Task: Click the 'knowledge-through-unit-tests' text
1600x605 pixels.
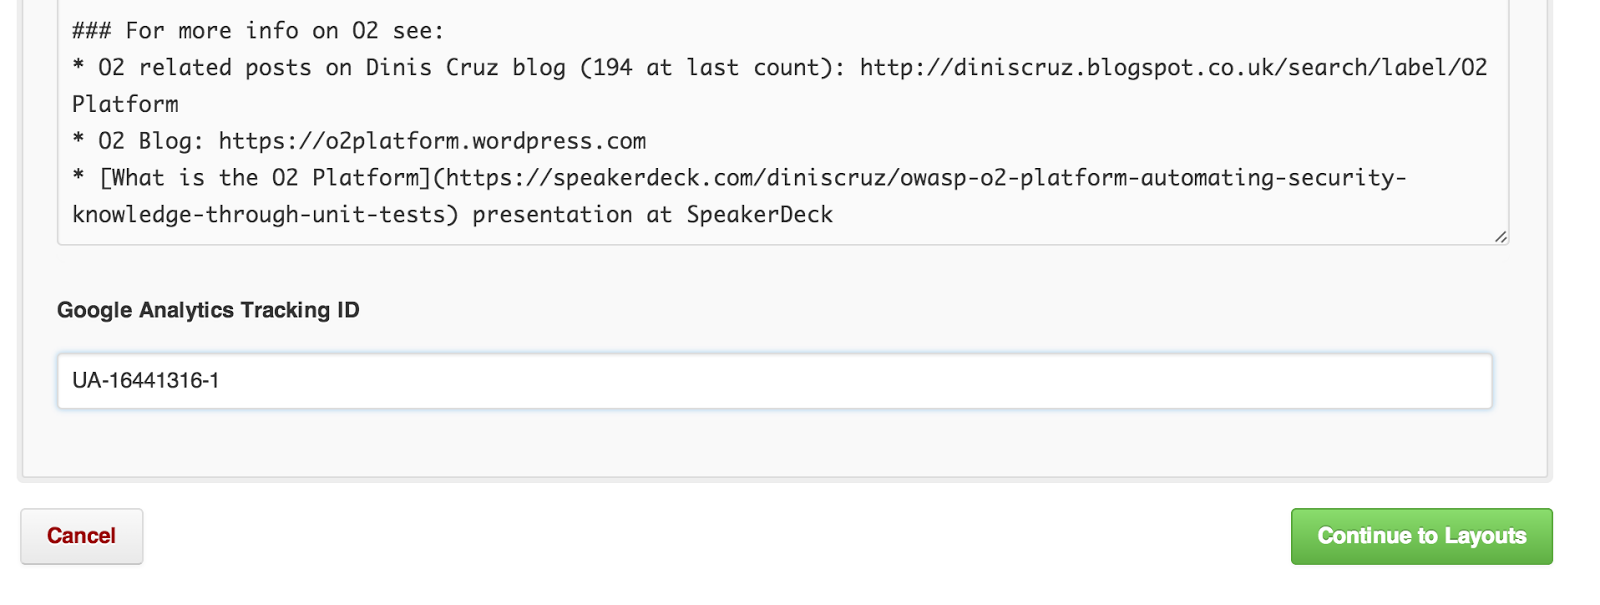Action: 258,215
